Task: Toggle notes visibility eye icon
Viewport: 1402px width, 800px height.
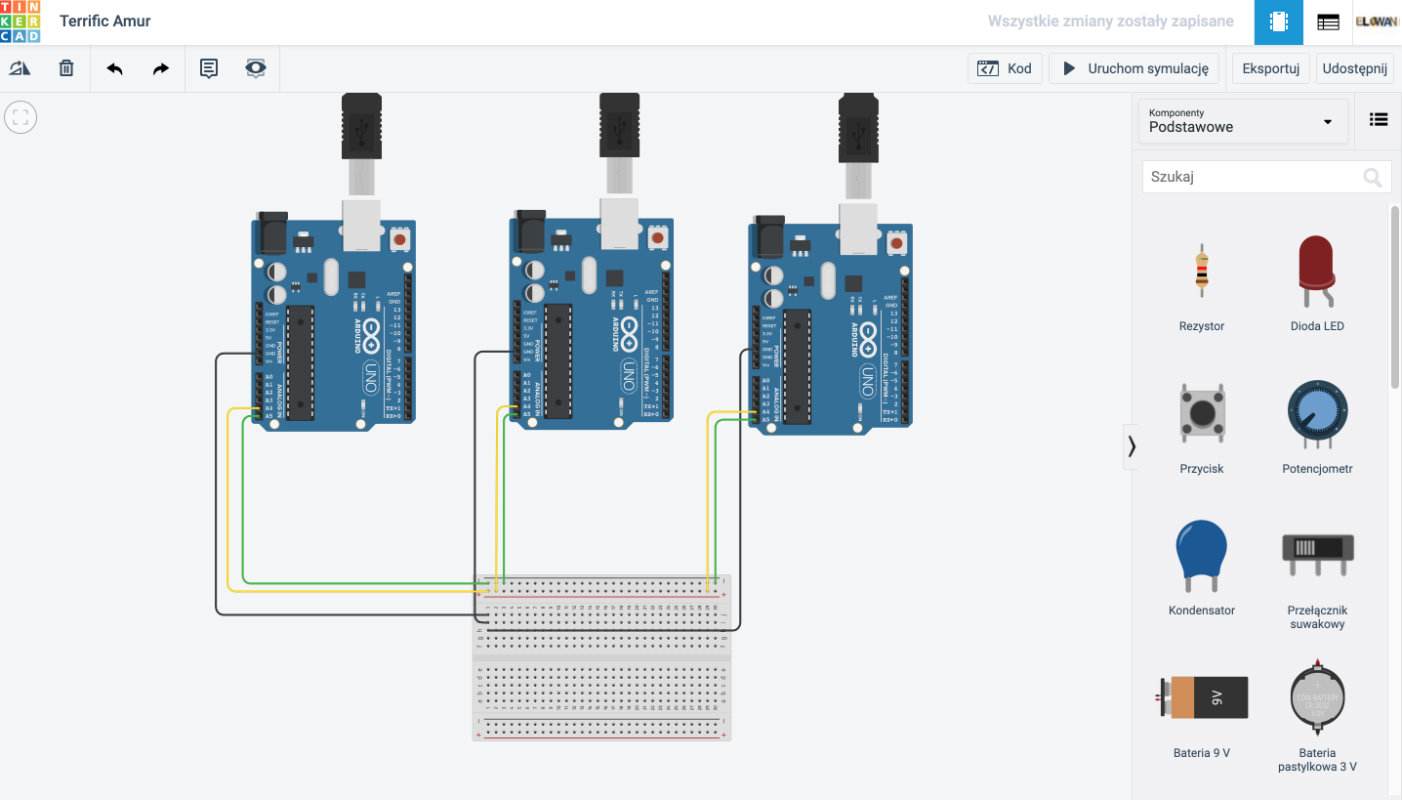Action: pyautogui.click(x=256, y=68)
